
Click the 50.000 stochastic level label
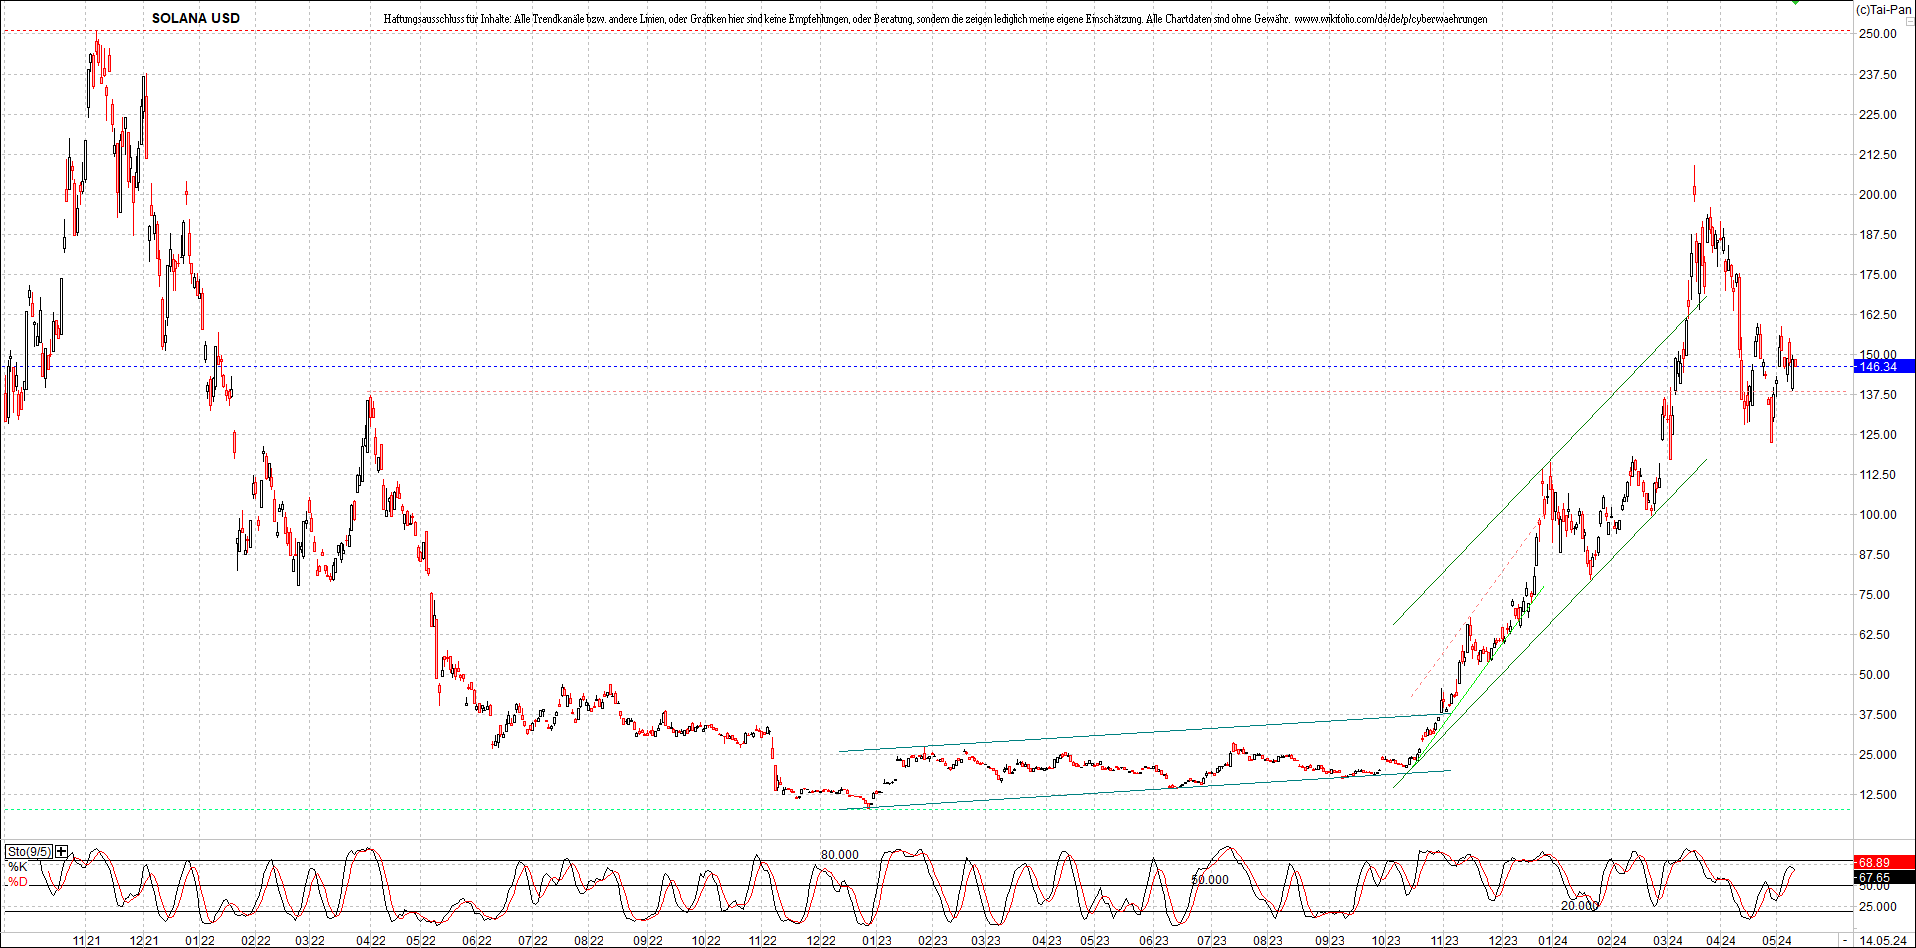(x=1210, y=880)
